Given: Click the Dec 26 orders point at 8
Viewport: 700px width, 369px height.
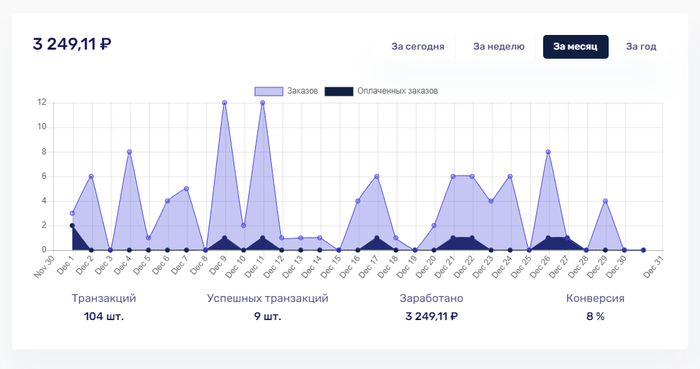Looking at the screenshot, I should click(x=548, y=152).
